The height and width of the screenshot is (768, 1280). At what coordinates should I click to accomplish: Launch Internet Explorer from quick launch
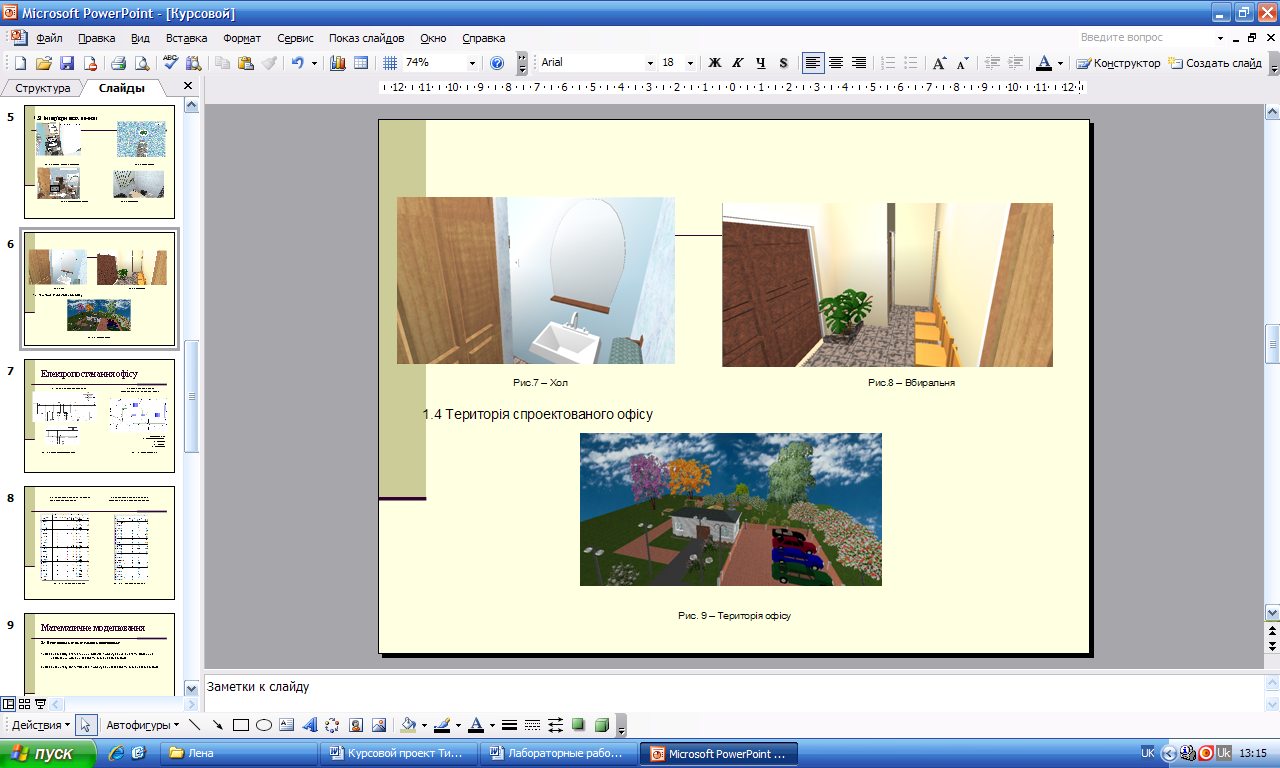[x=116, y=753]
